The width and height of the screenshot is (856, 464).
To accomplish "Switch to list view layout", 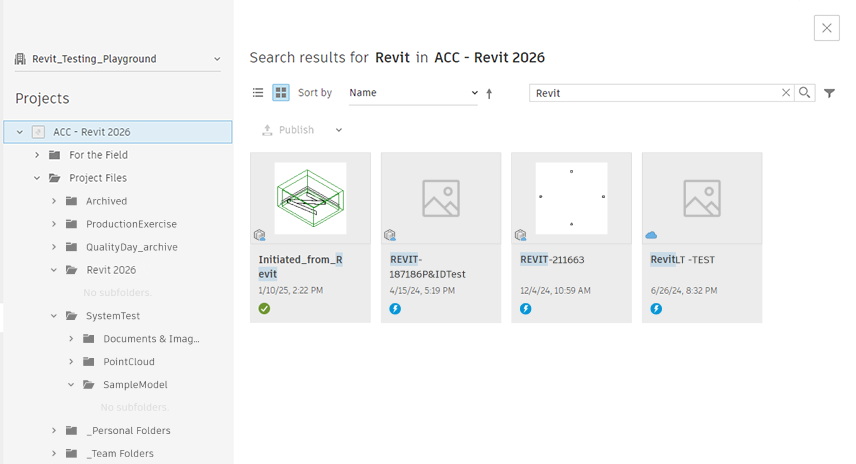I will point(258,93).
